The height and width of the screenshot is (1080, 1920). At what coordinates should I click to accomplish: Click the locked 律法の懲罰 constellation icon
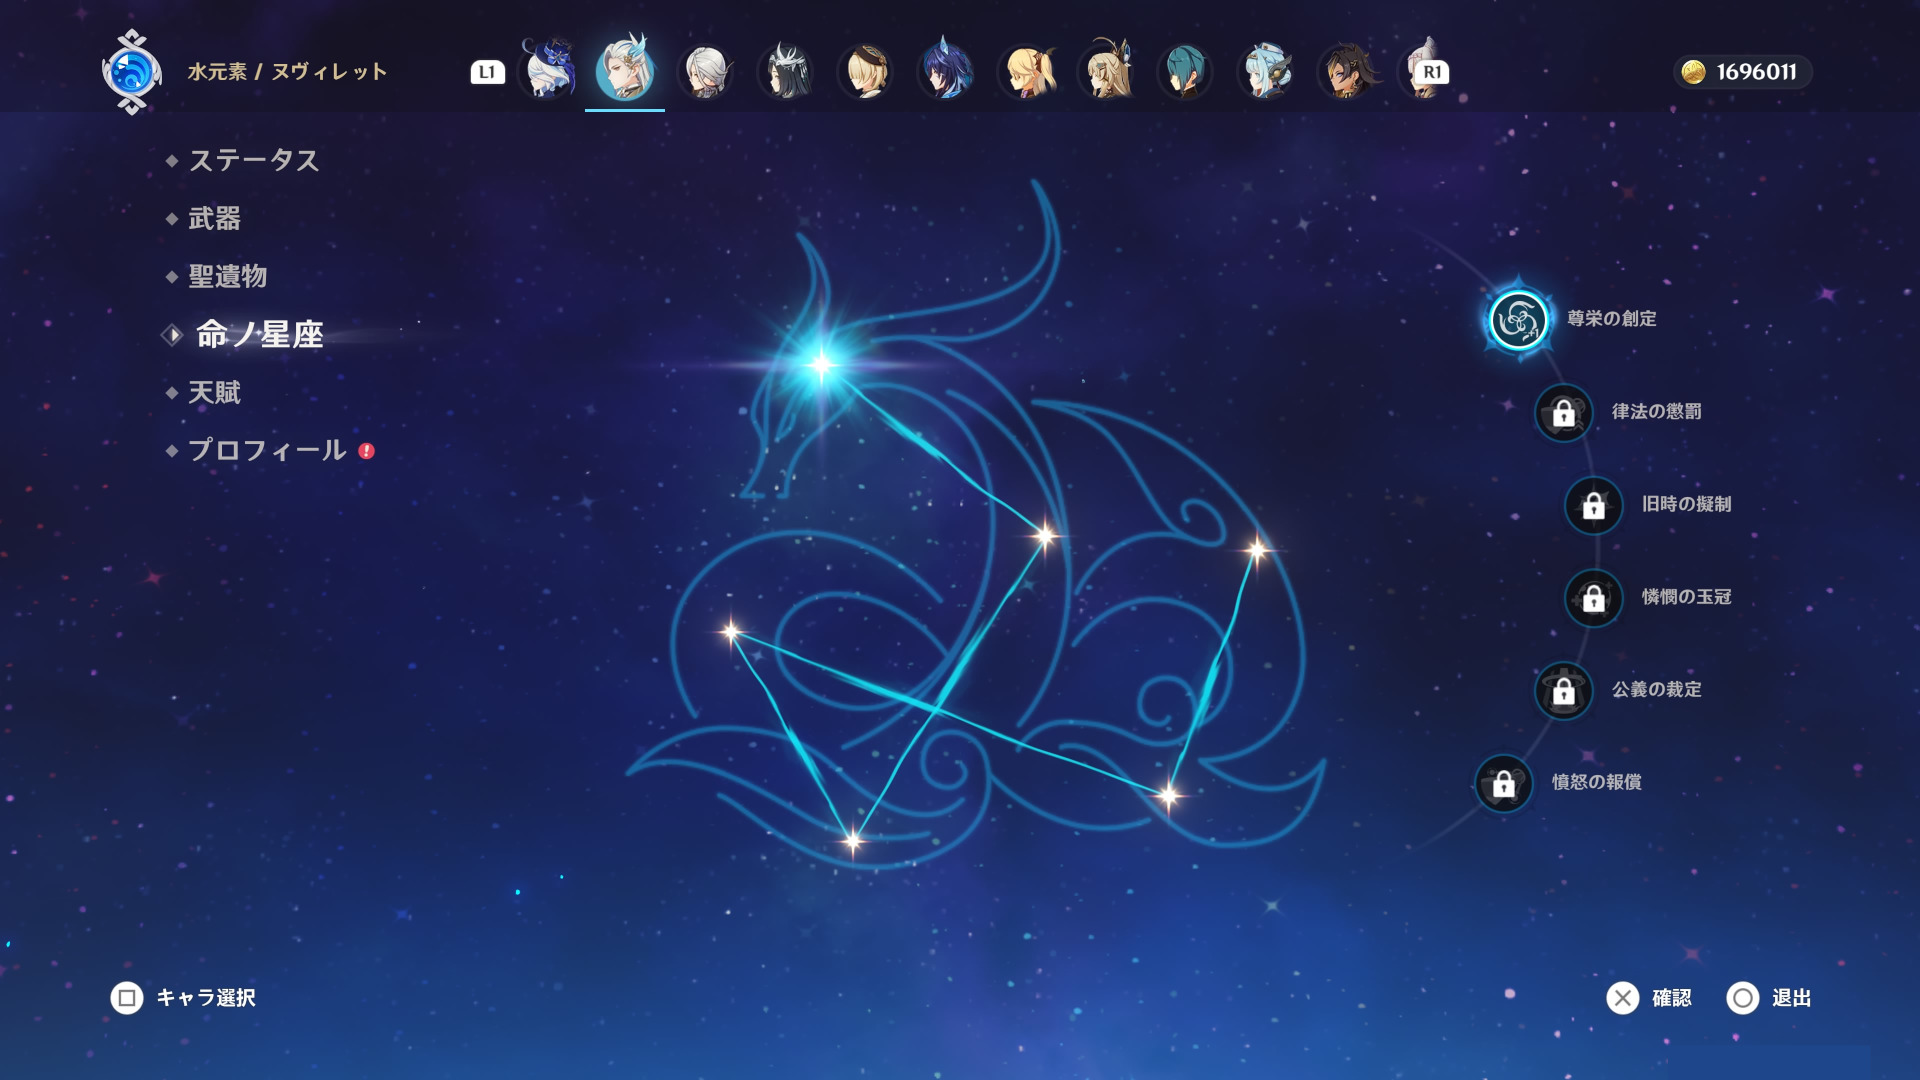click(1563, 412)
